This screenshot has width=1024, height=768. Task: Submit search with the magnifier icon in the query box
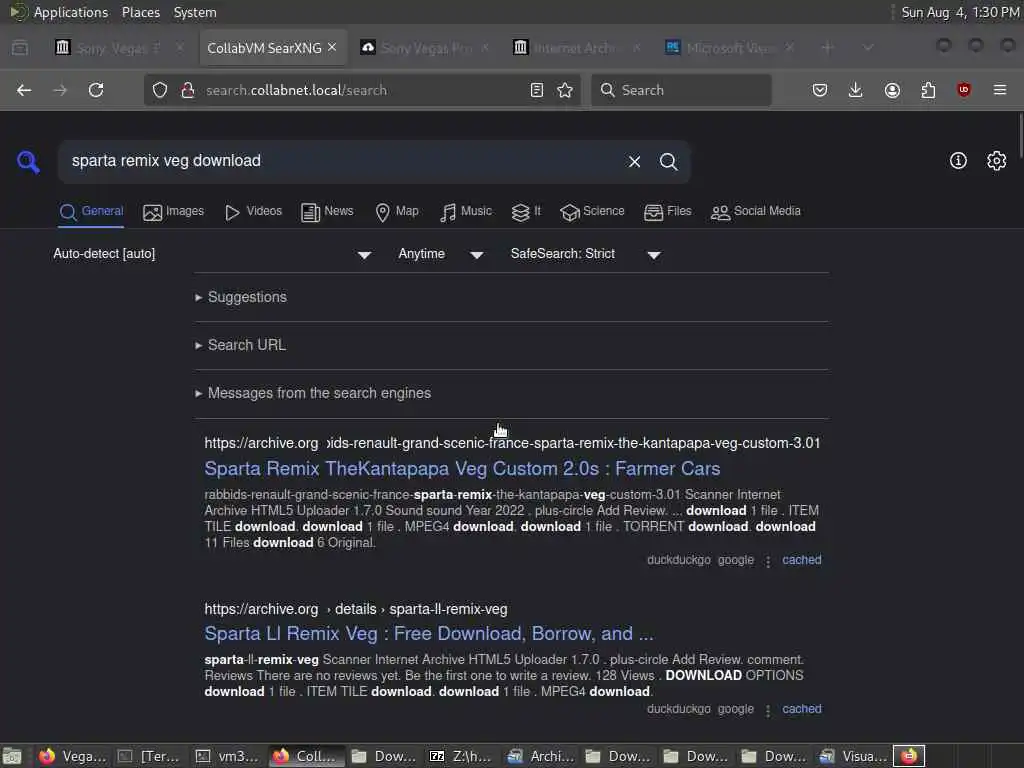pos(668,161)
